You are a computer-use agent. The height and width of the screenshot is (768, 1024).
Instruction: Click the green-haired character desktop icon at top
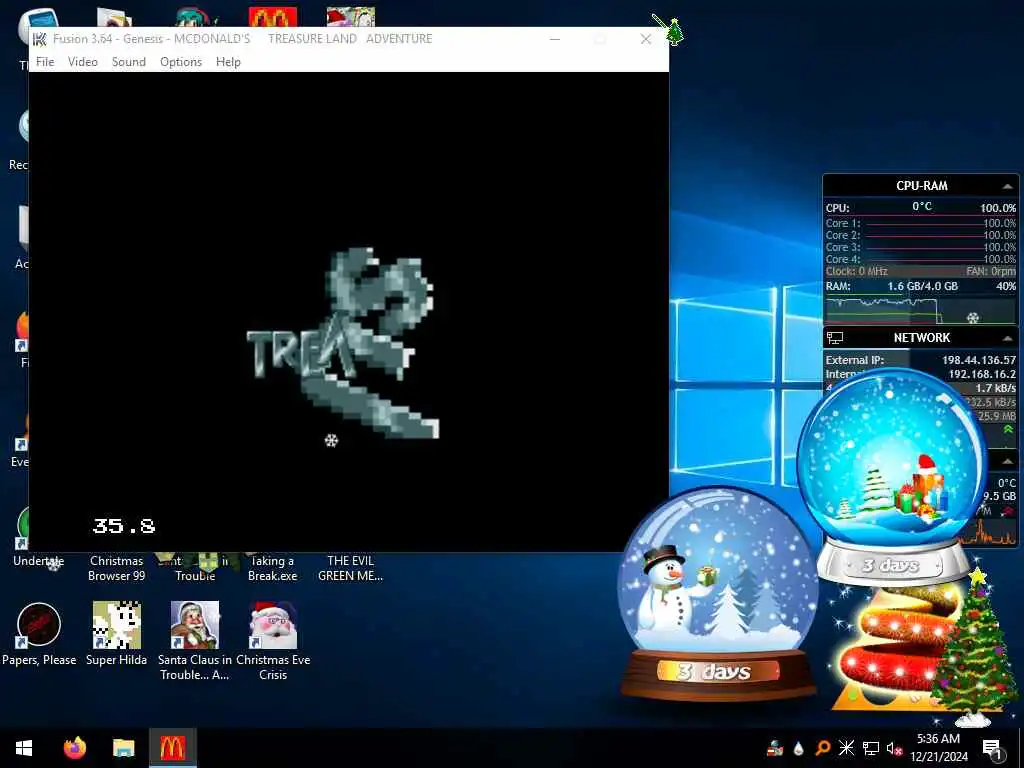coord(194,17)
